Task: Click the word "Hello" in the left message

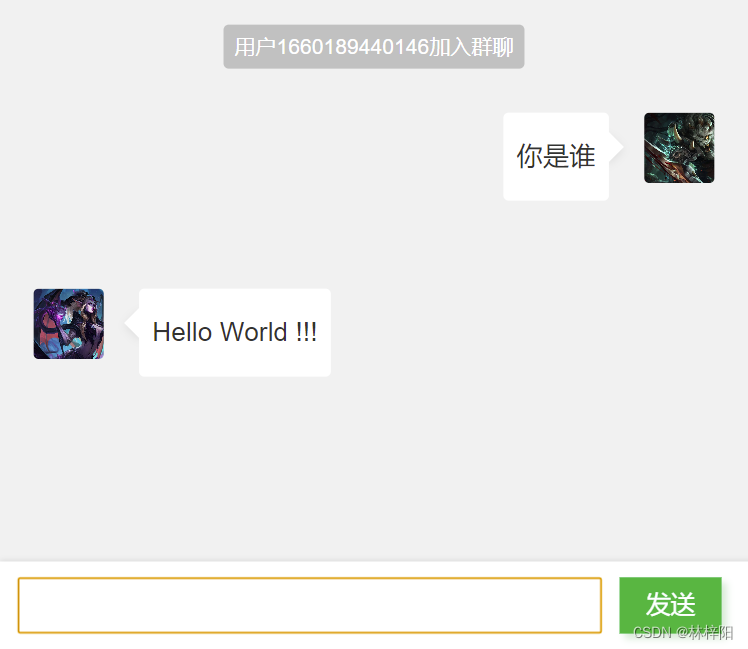Action: point(182,332)
